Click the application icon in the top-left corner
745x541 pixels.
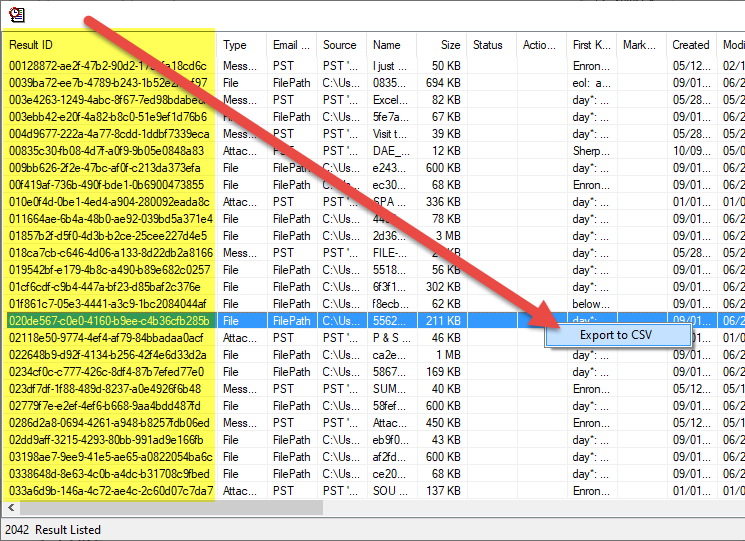click(16, 14)
